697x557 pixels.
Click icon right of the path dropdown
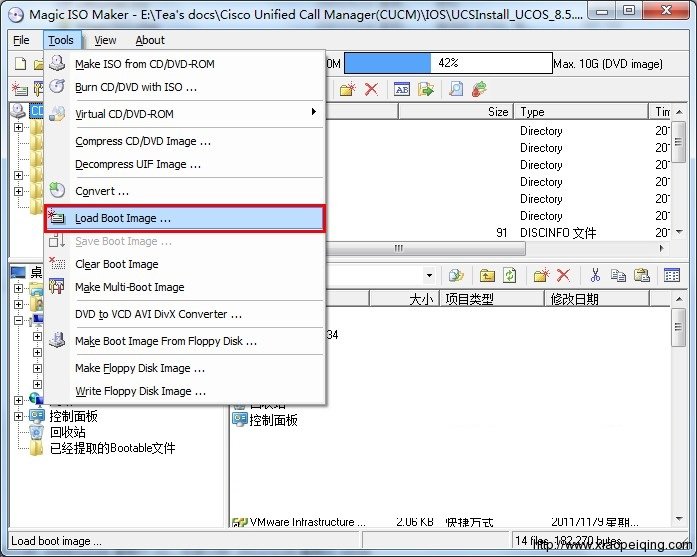tap(456, 276)
